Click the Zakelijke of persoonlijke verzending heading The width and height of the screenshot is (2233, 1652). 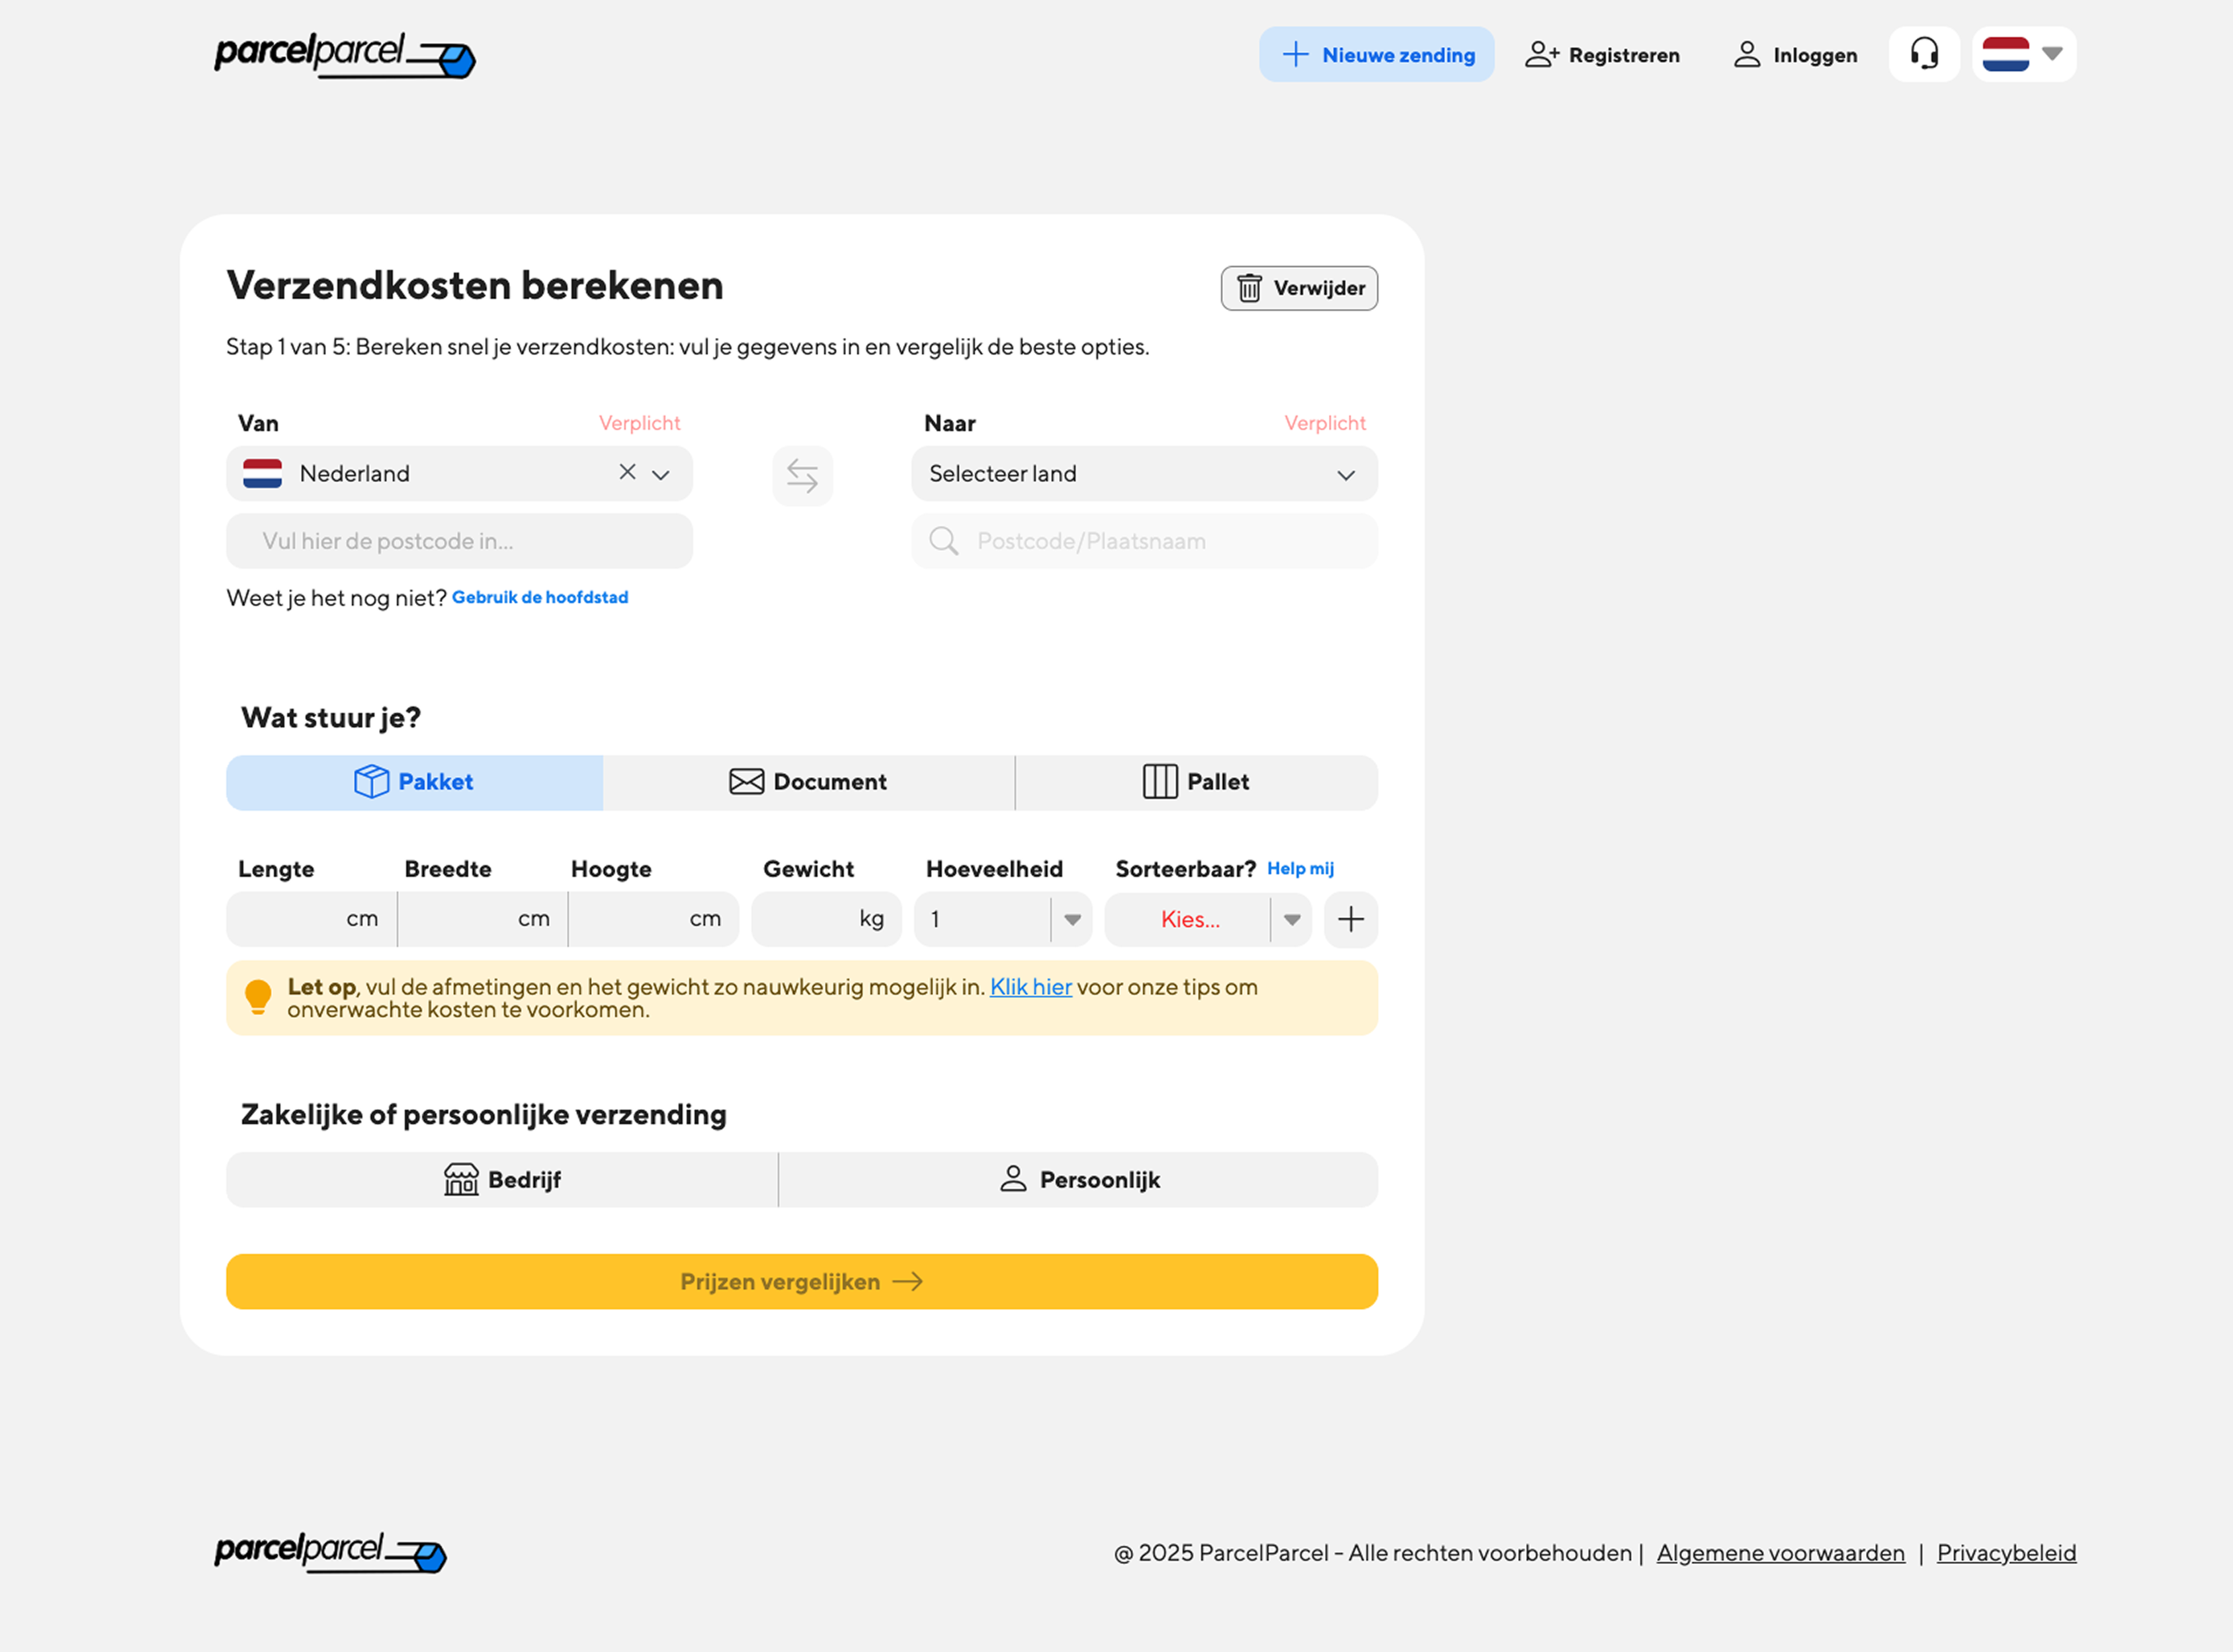point(484,1115)
